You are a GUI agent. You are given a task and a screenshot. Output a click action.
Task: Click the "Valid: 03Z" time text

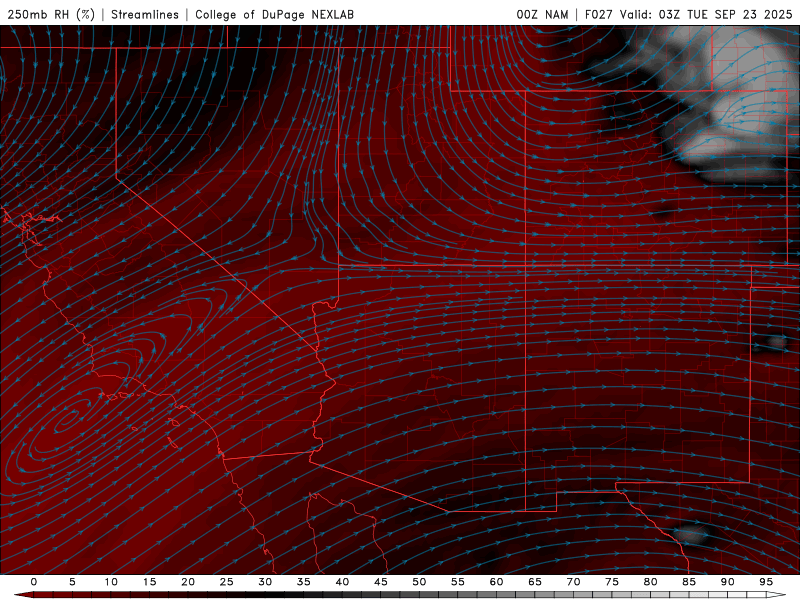(651, 14)
